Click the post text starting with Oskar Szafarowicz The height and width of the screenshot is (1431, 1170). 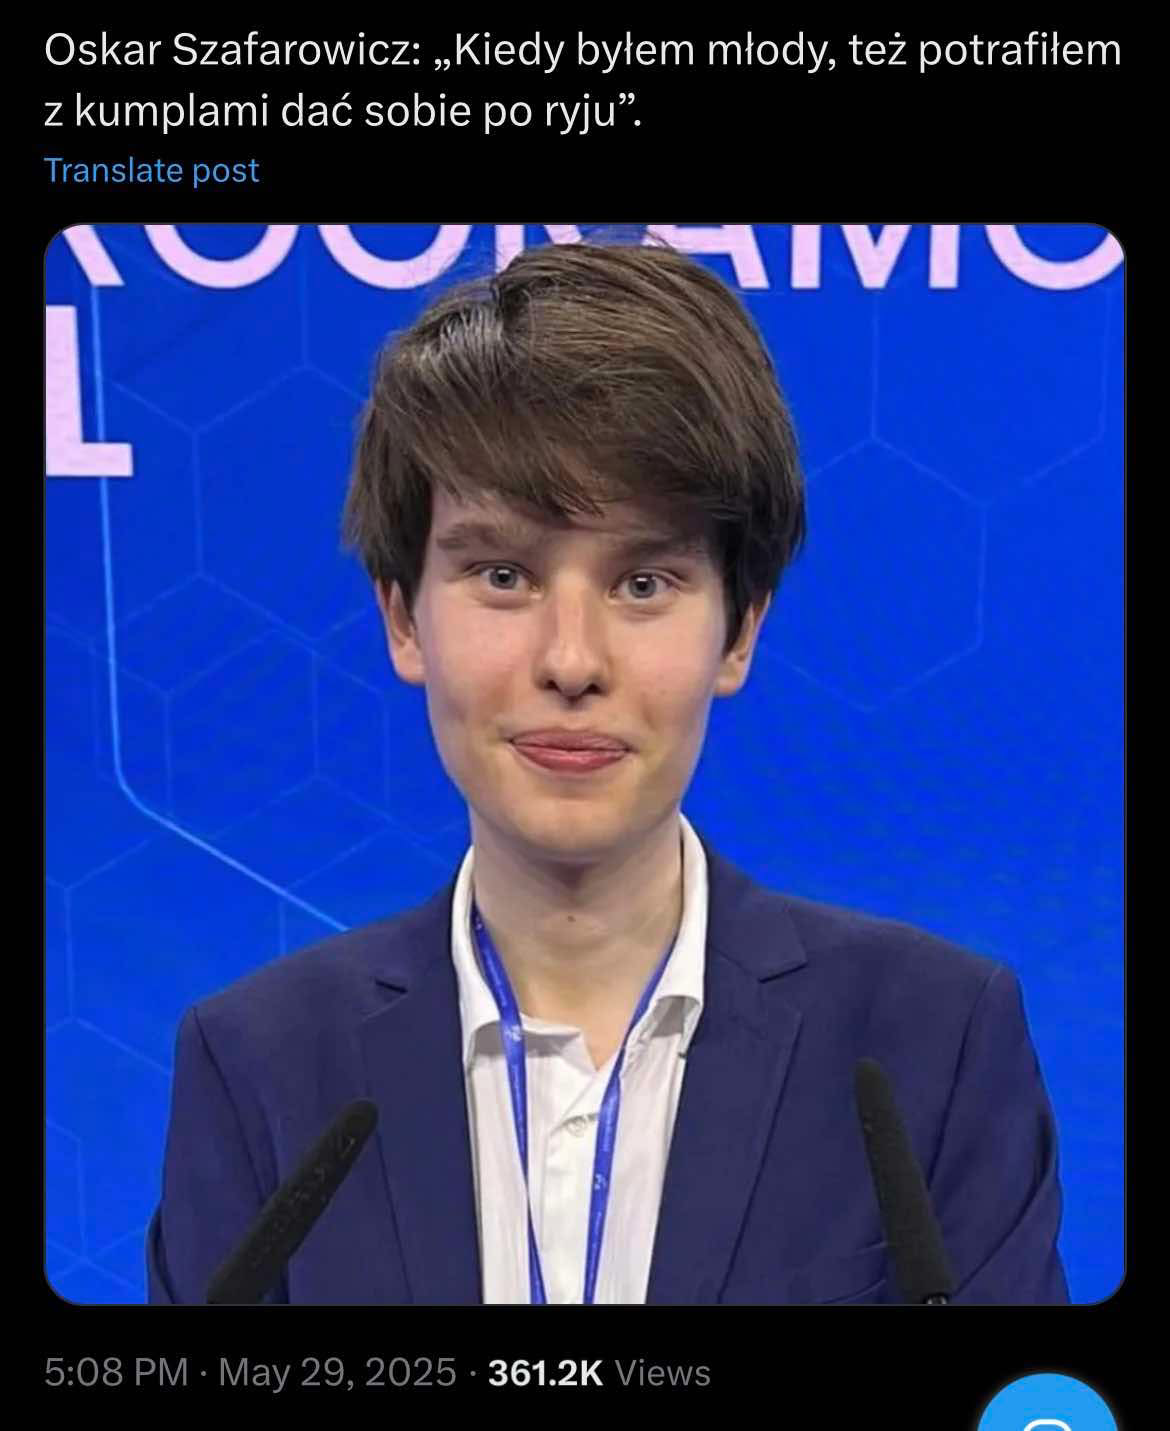click(583, 81)
